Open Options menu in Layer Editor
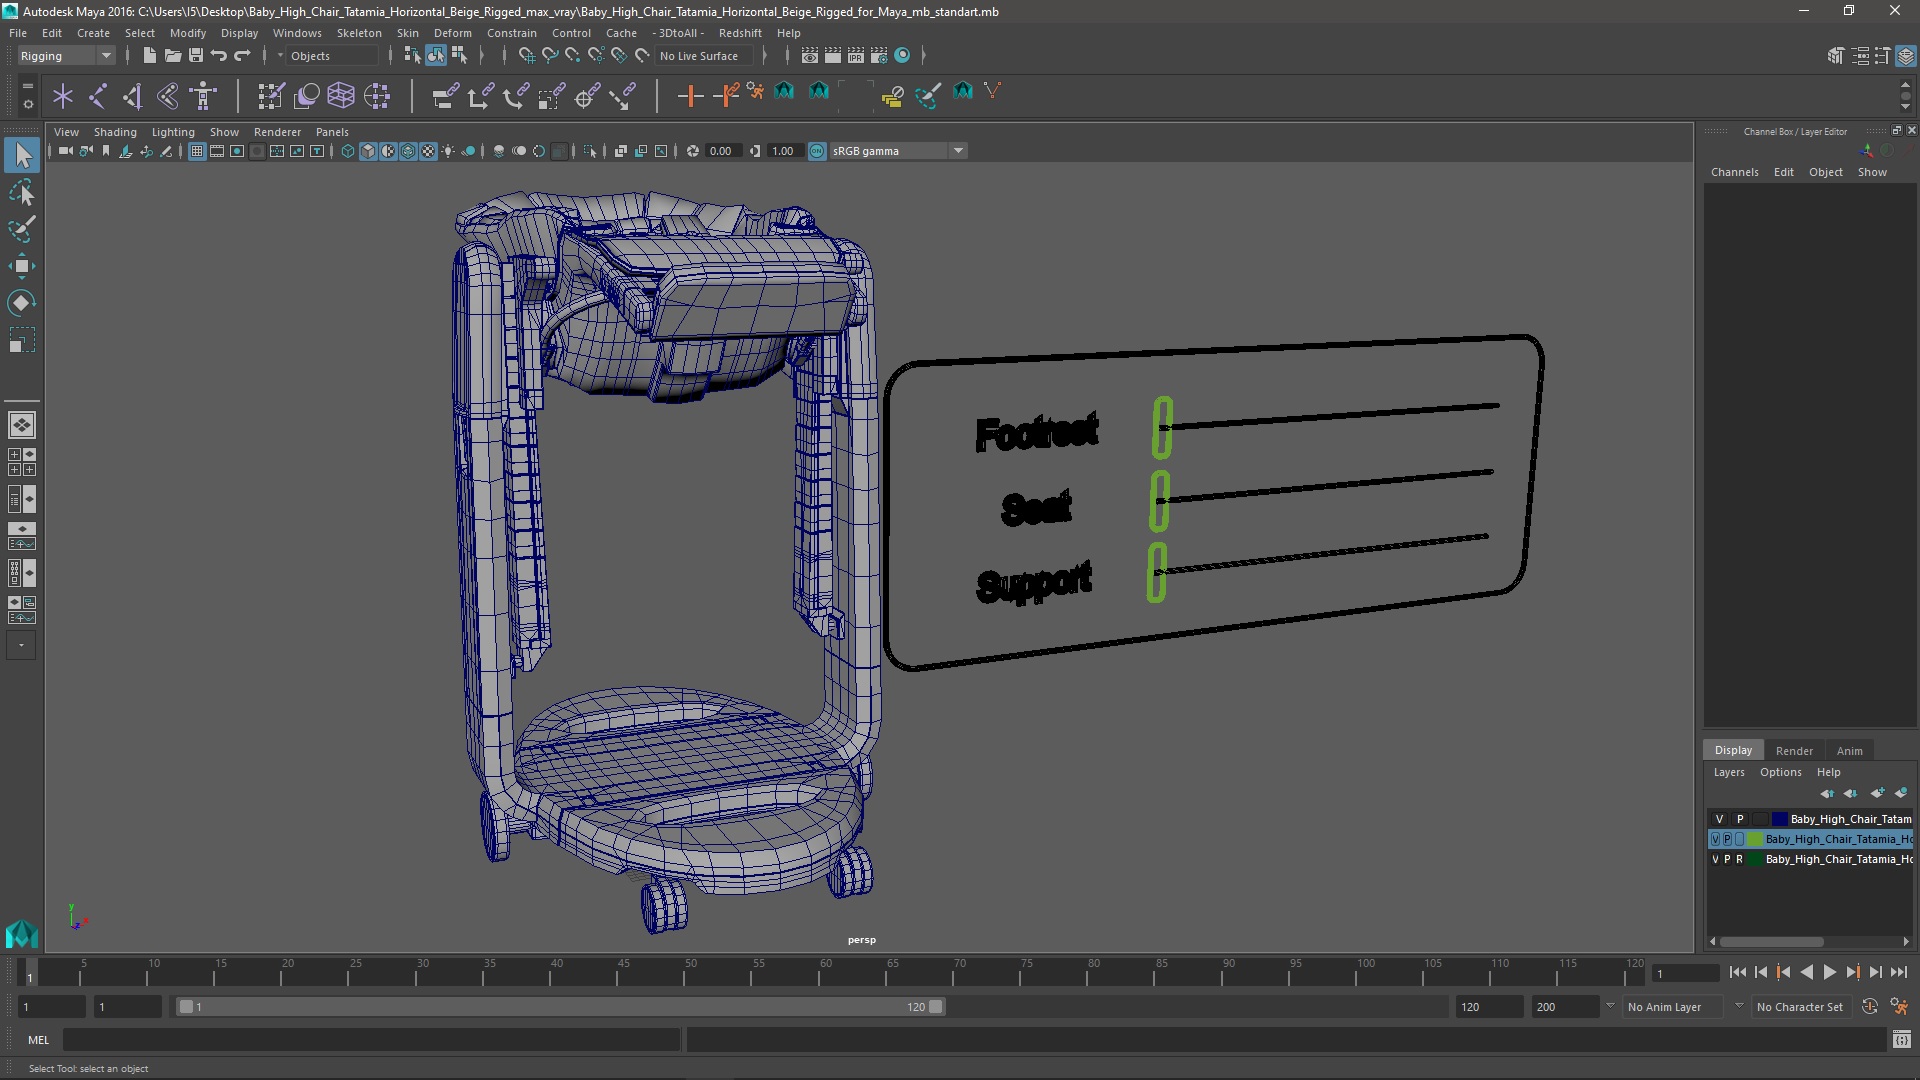Viewport: 1920px width, 1080px height. pos(1780,772)
